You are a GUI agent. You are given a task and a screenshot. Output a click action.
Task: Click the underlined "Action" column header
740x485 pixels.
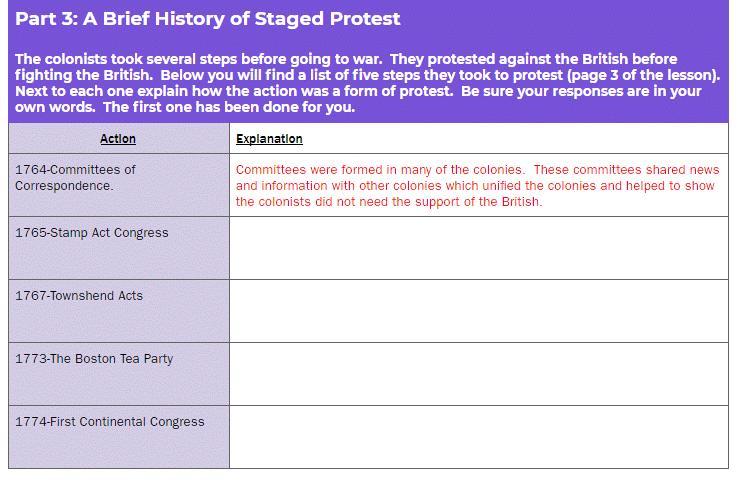pyautogui.click(x=118, y=139)
